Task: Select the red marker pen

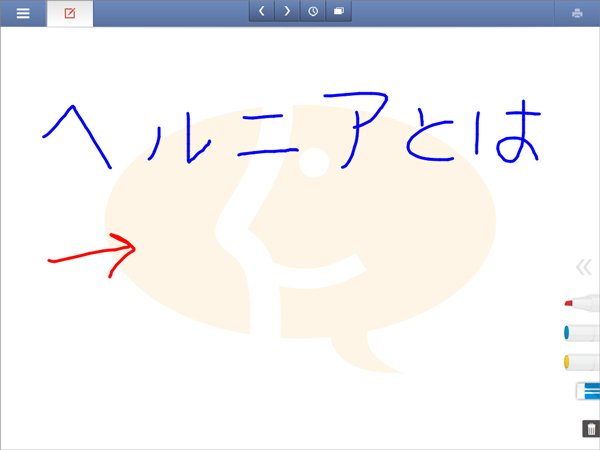Action: (x=582, y=302)
